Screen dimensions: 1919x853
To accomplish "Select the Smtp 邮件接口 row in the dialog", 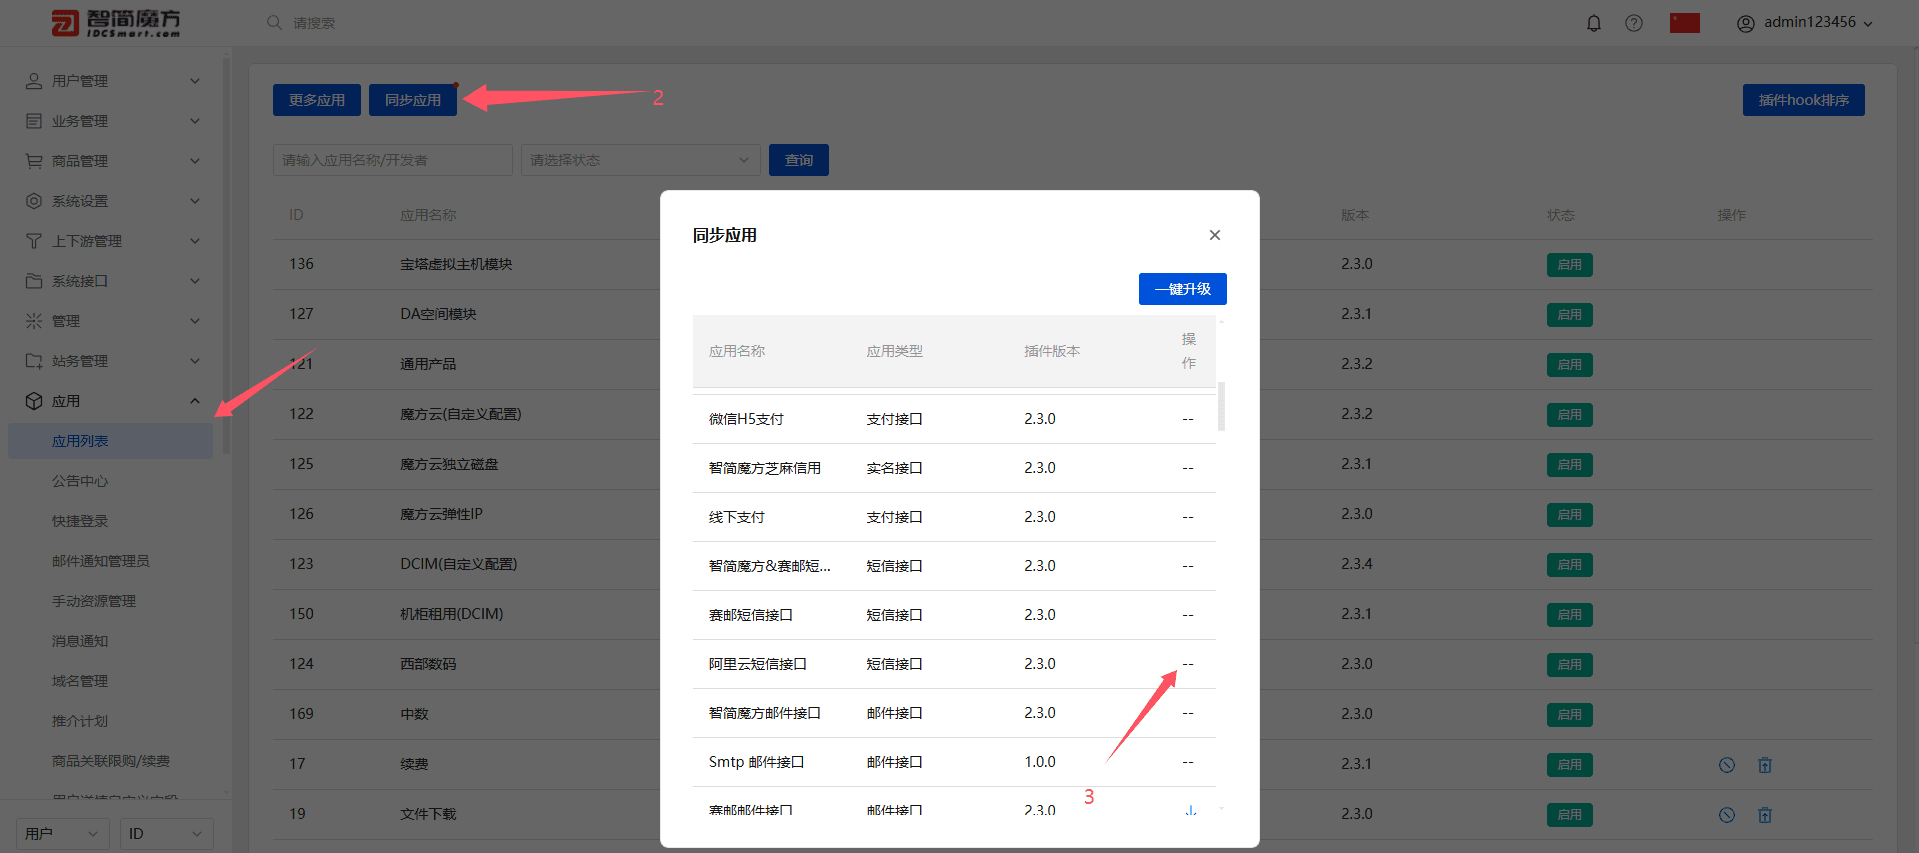I will 954,762.
